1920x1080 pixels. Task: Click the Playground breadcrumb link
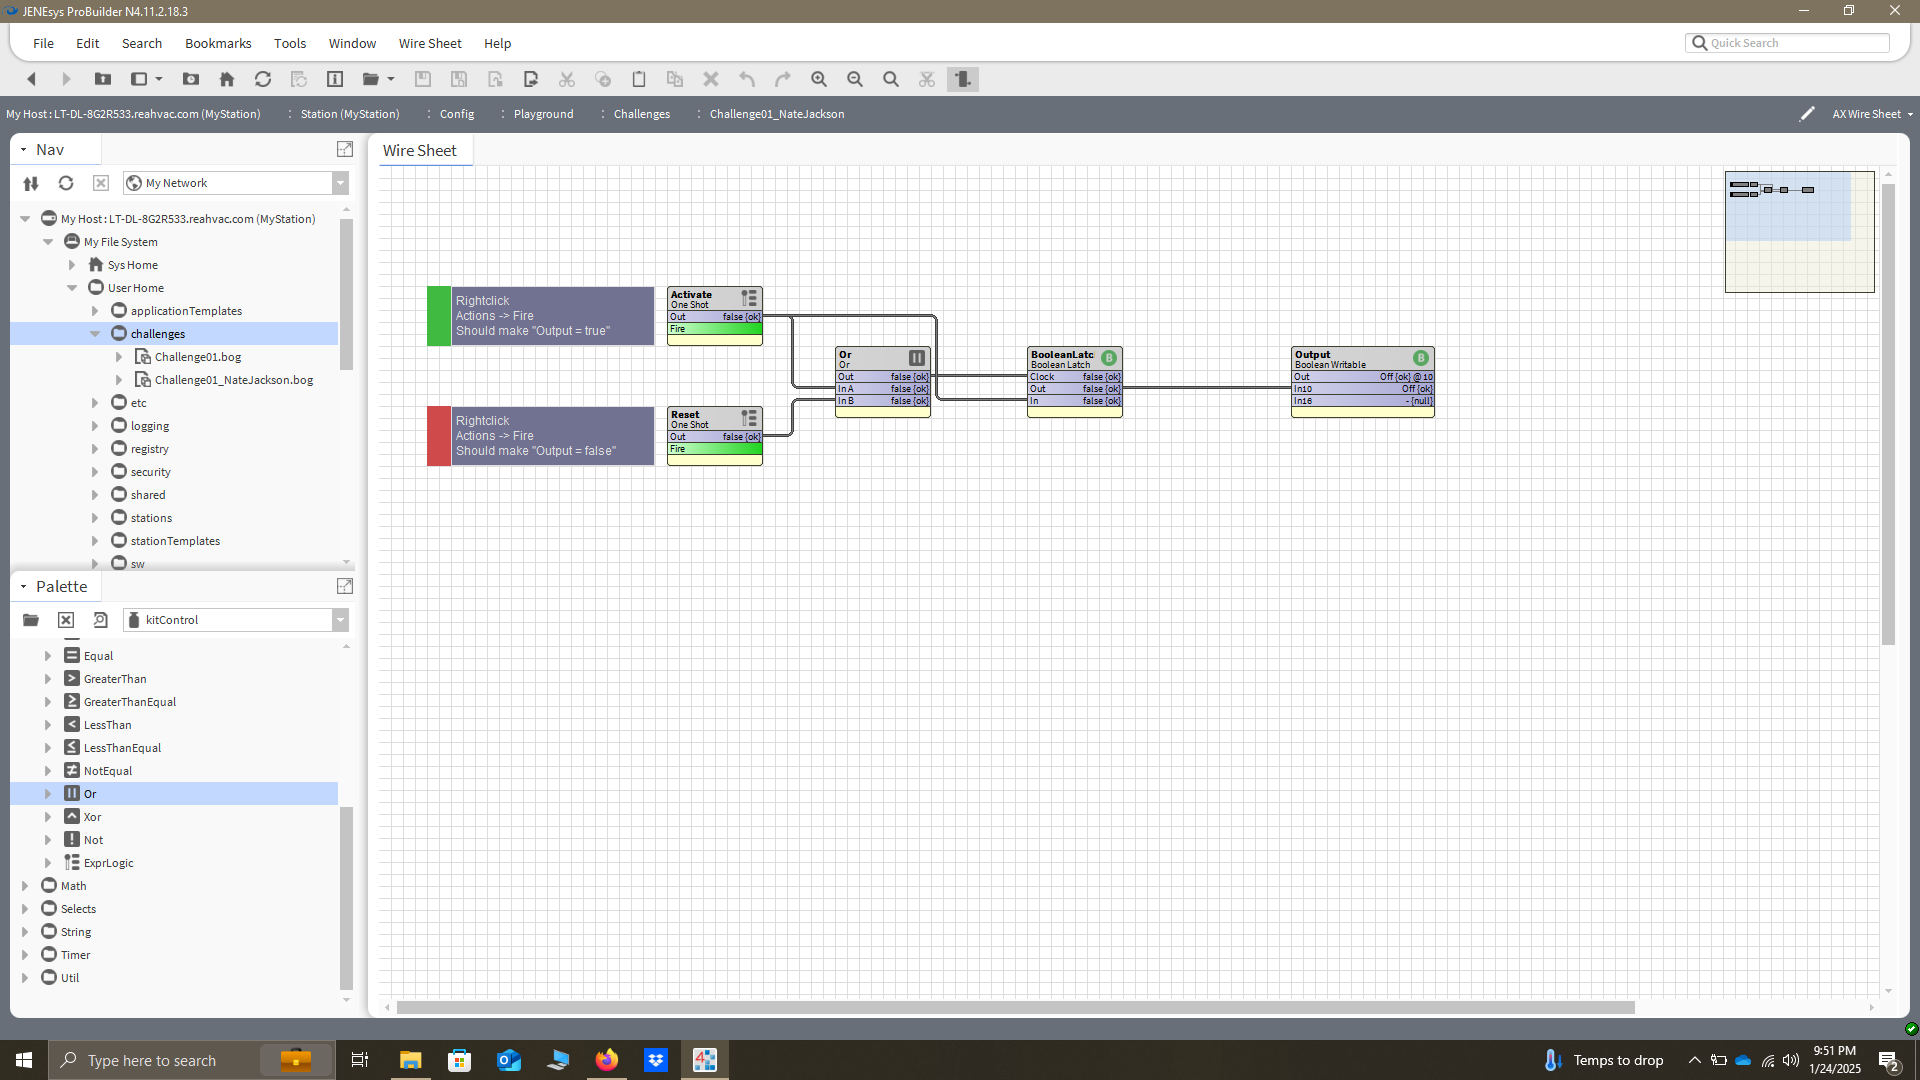click(543, 114)
